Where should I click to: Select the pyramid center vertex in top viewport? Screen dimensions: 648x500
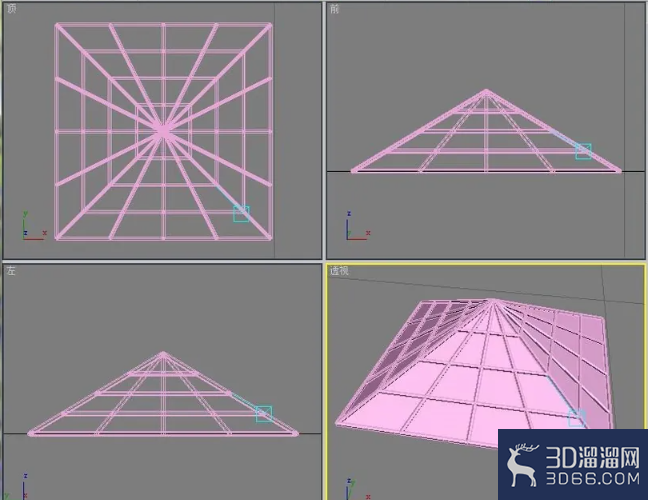click(163, 131)
